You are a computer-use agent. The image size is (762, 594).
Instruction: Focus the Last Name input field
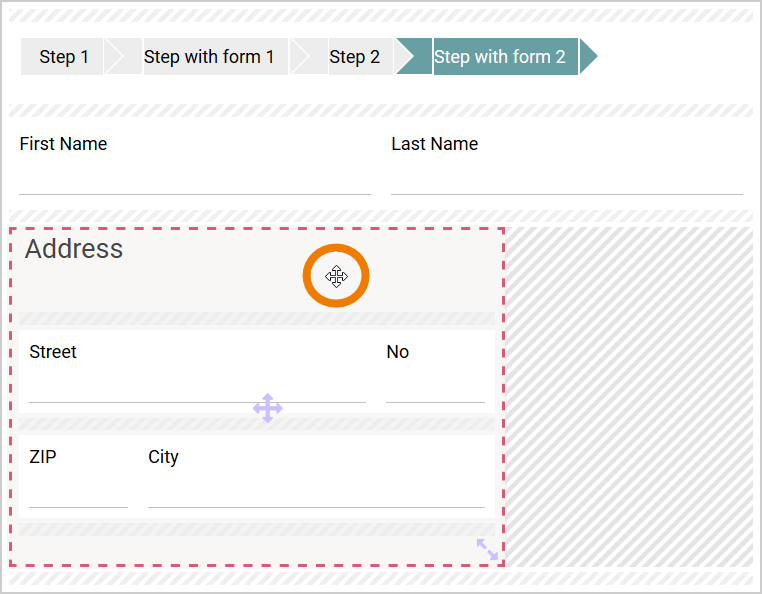pos(566,180)
